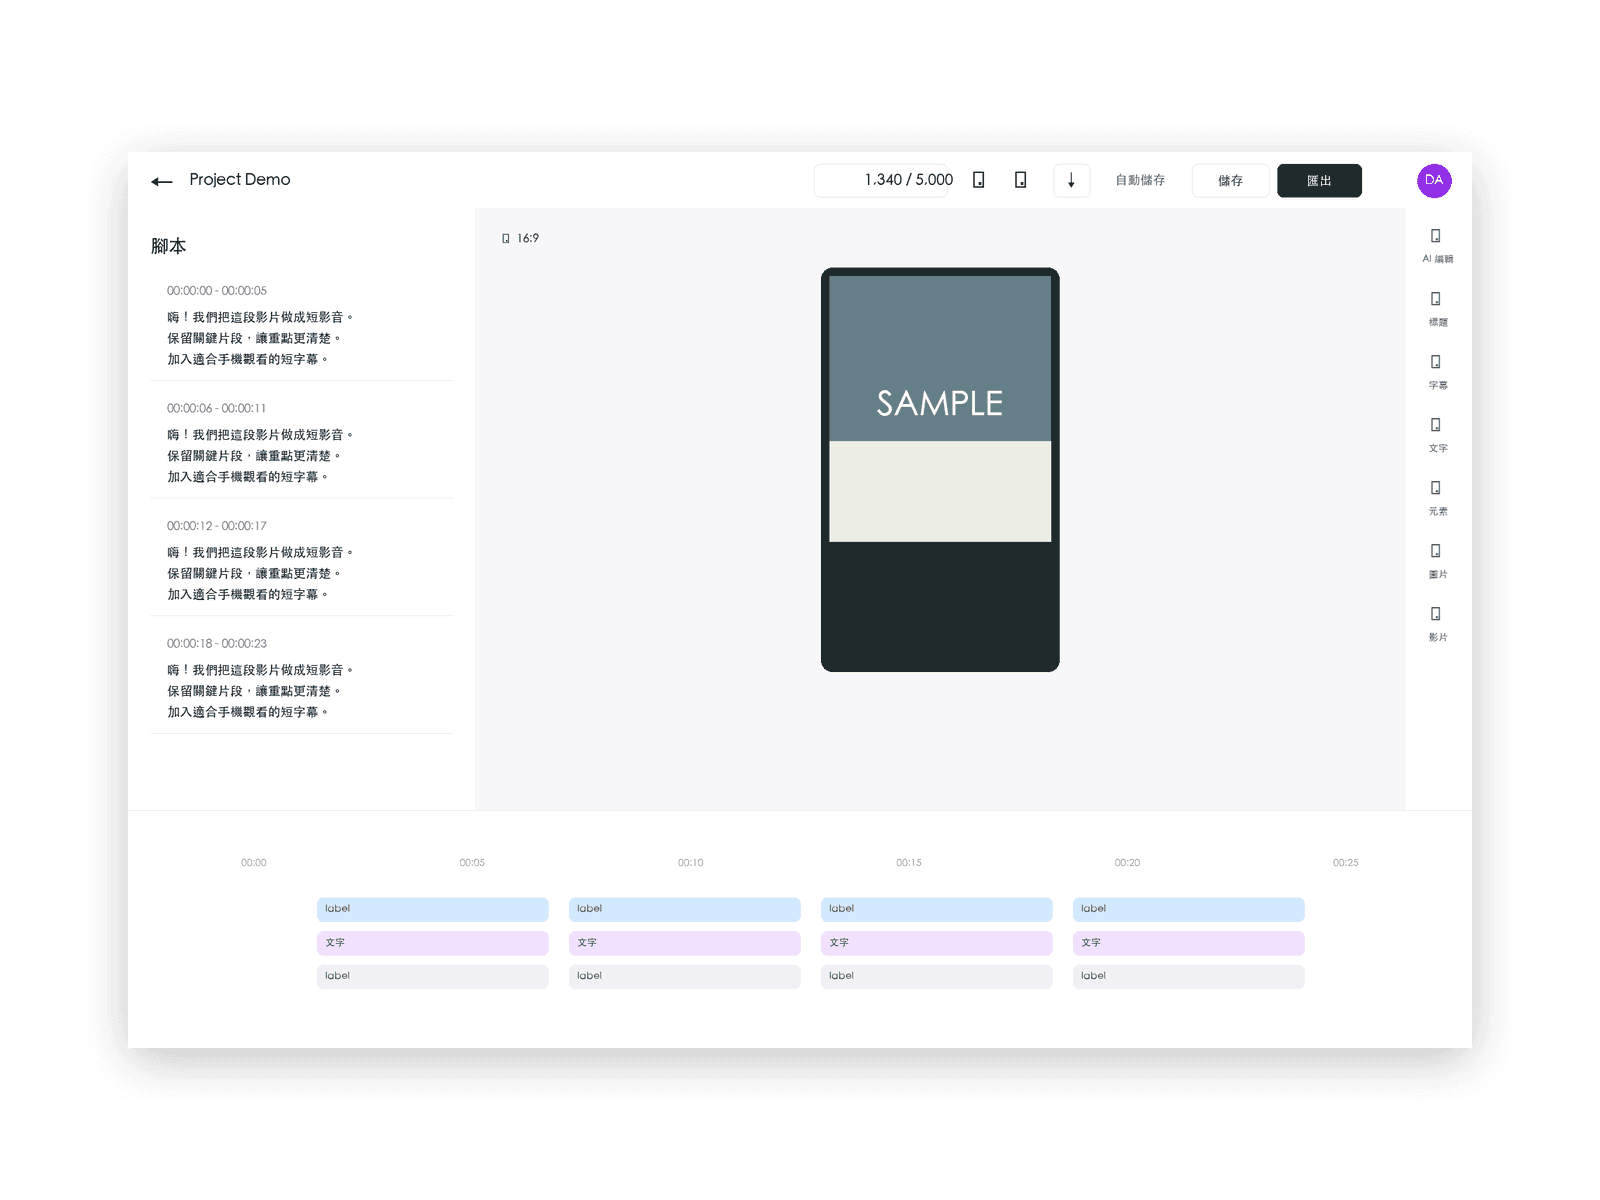
Task: Select the gray label clip under the 00:15 marker
Action: click(x=937, y=976)
